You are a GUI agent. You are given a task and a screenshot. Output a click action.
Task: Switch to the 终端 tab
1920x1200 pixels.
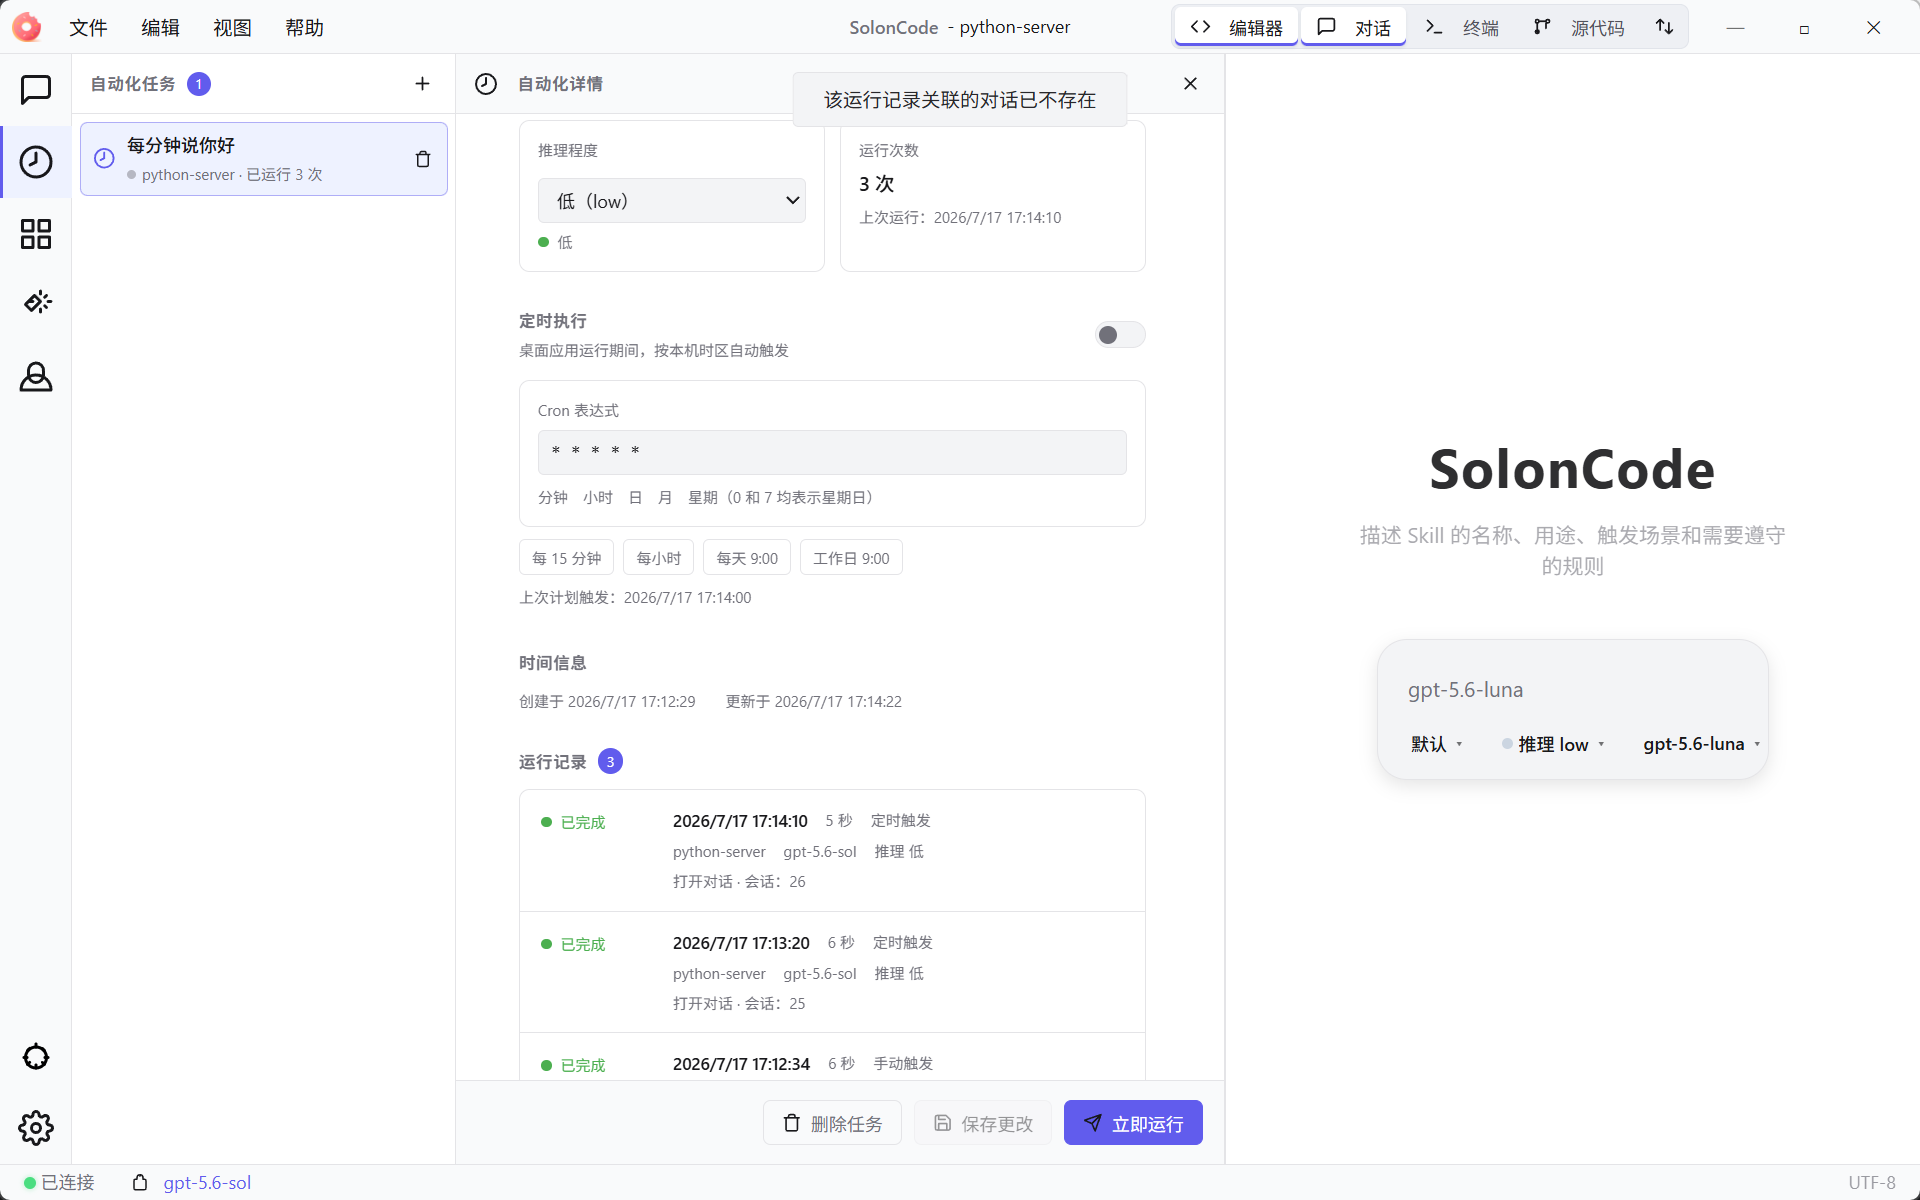1462,27
